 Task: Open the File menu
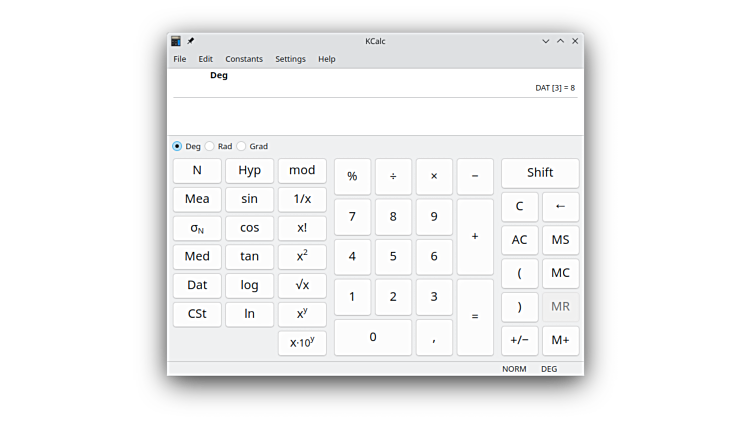tap(180, 59)
